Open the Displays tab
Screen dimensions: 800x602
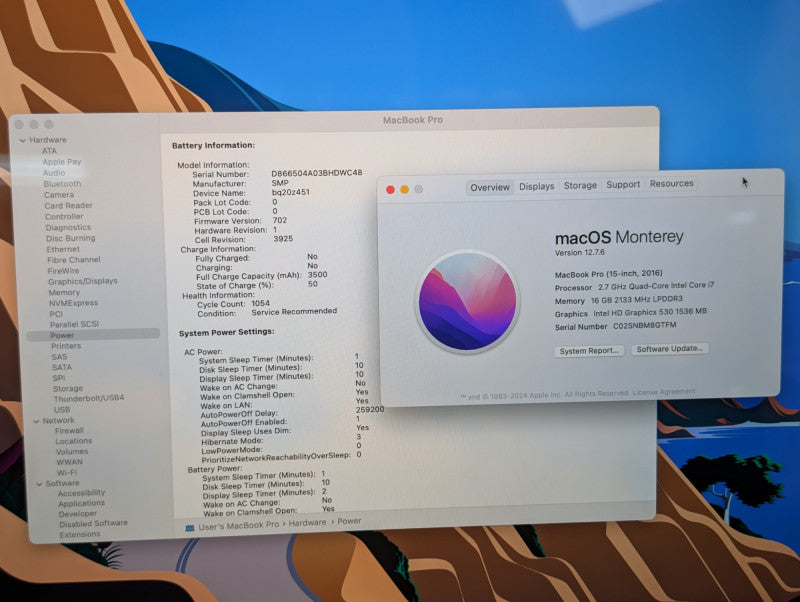pos(537,186)
